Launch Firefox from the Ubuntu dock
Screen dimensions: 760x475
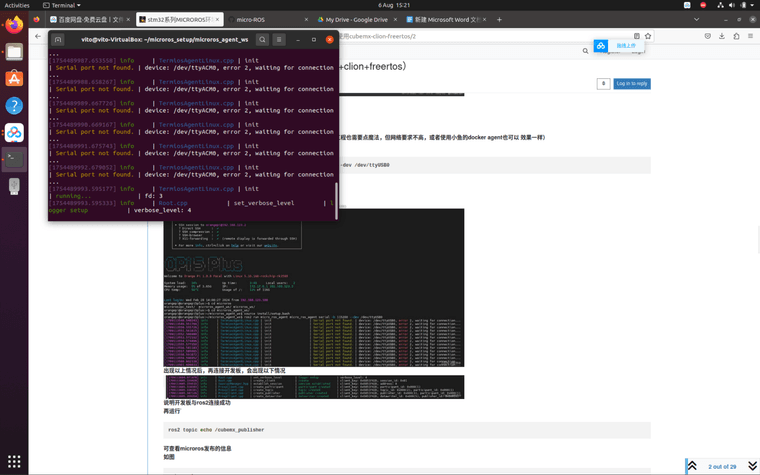pyautogui.click(x=14, y=25)
